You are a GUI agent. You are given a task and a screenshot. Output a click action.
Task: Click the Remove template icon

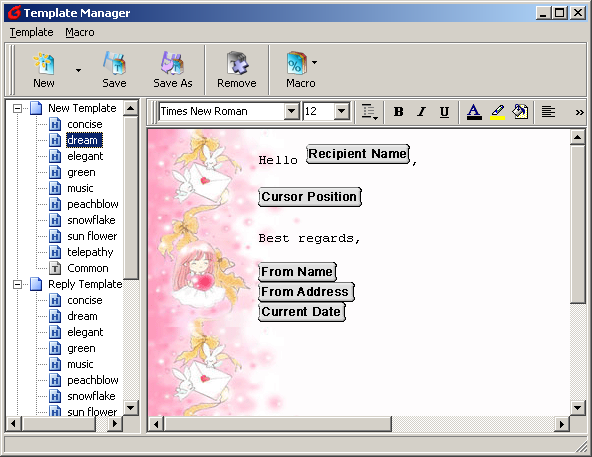click(237, 70)
